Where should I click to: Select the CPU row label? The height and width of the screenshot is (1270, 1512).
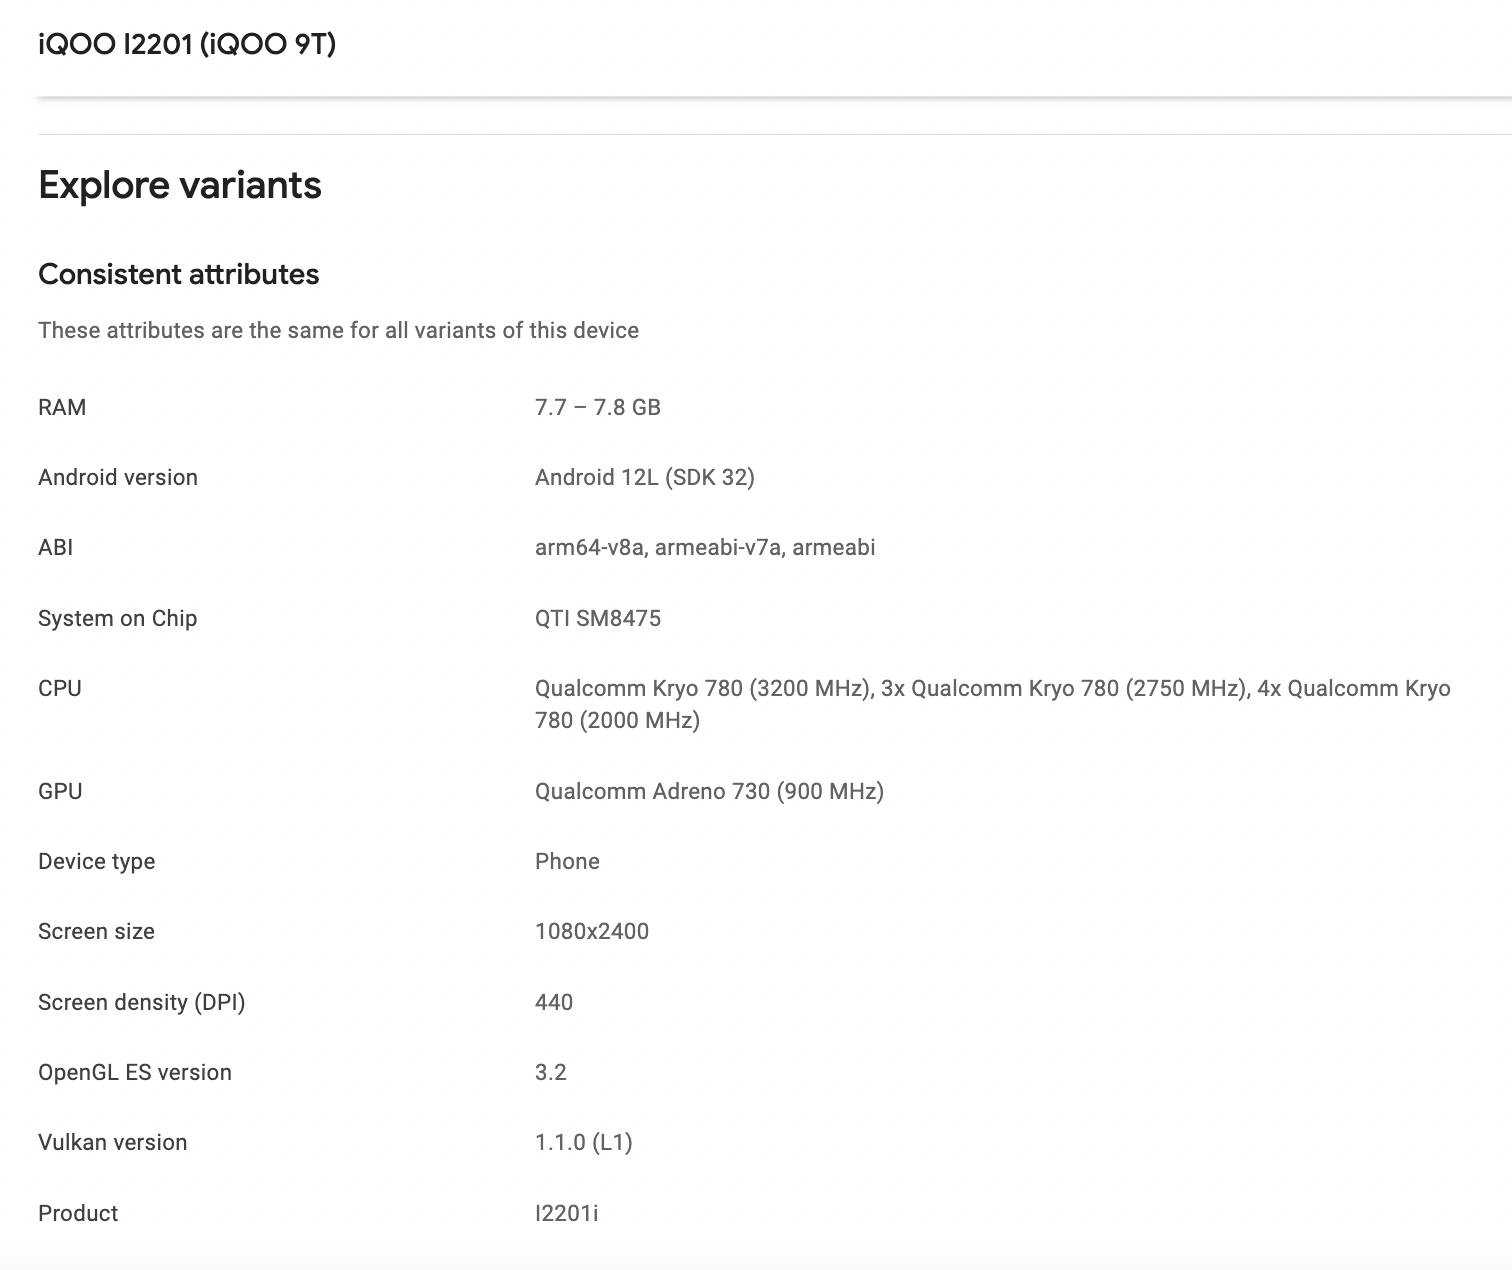coord(59,688)
